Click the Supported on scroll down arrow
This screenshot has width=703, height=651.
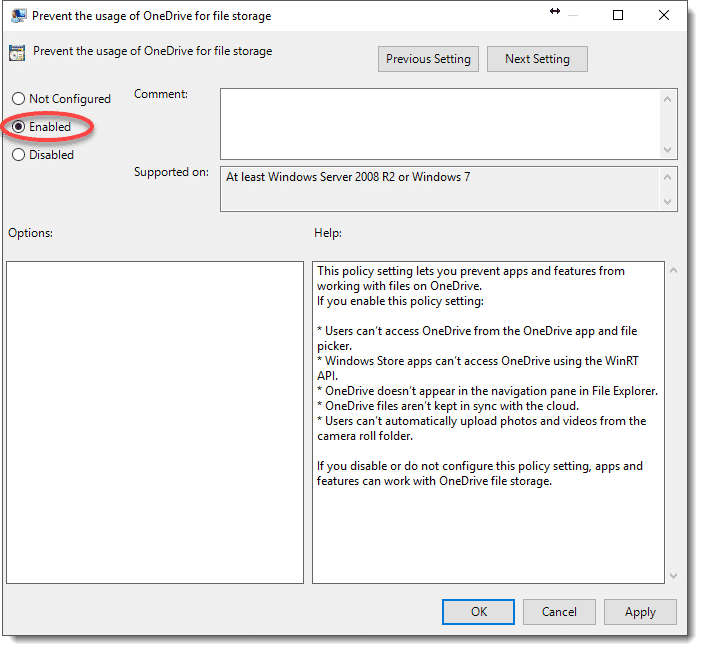pos(668,202)
